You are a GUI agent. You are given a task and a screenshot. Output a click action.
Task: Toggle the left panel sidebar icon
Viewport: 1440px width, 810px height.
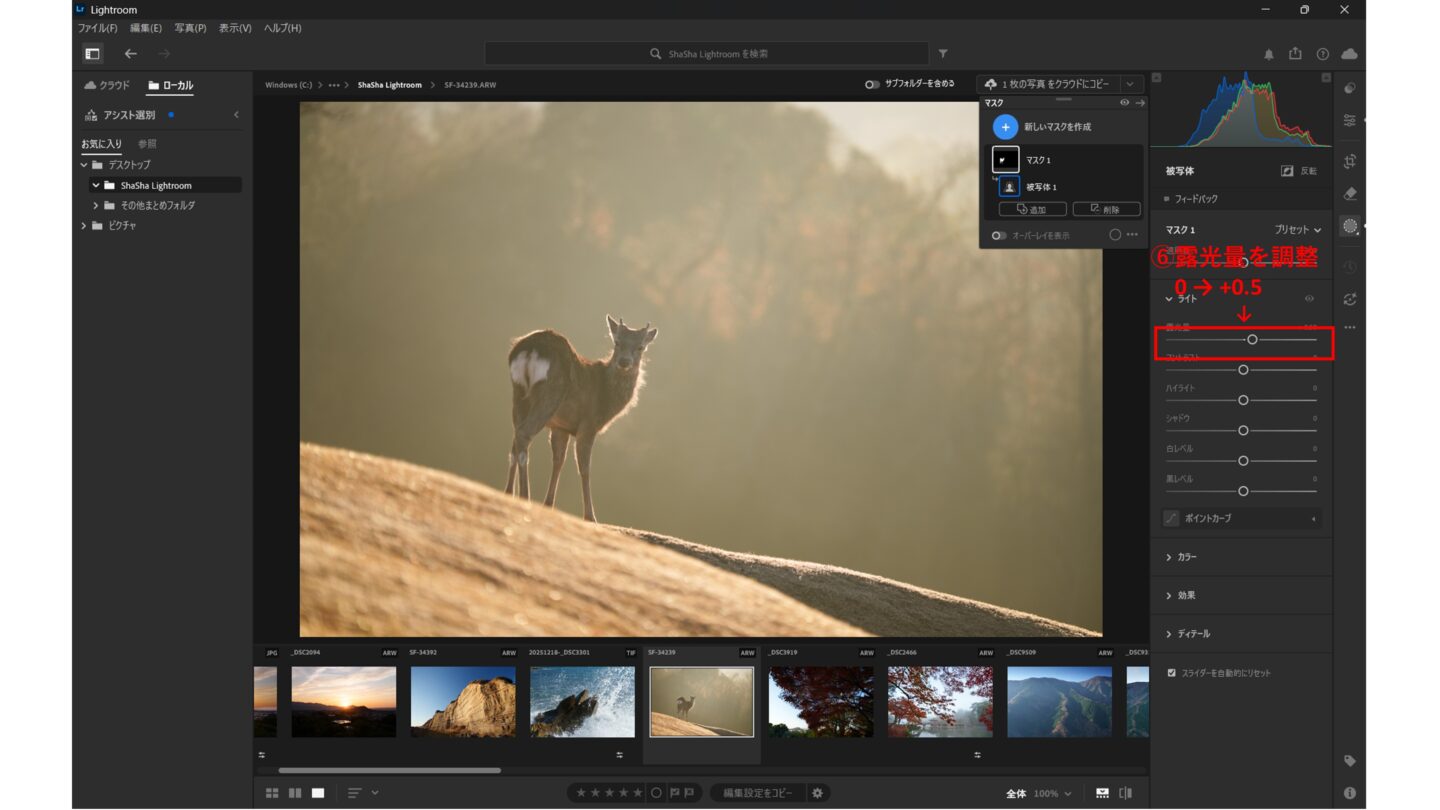tap(92, 54)
